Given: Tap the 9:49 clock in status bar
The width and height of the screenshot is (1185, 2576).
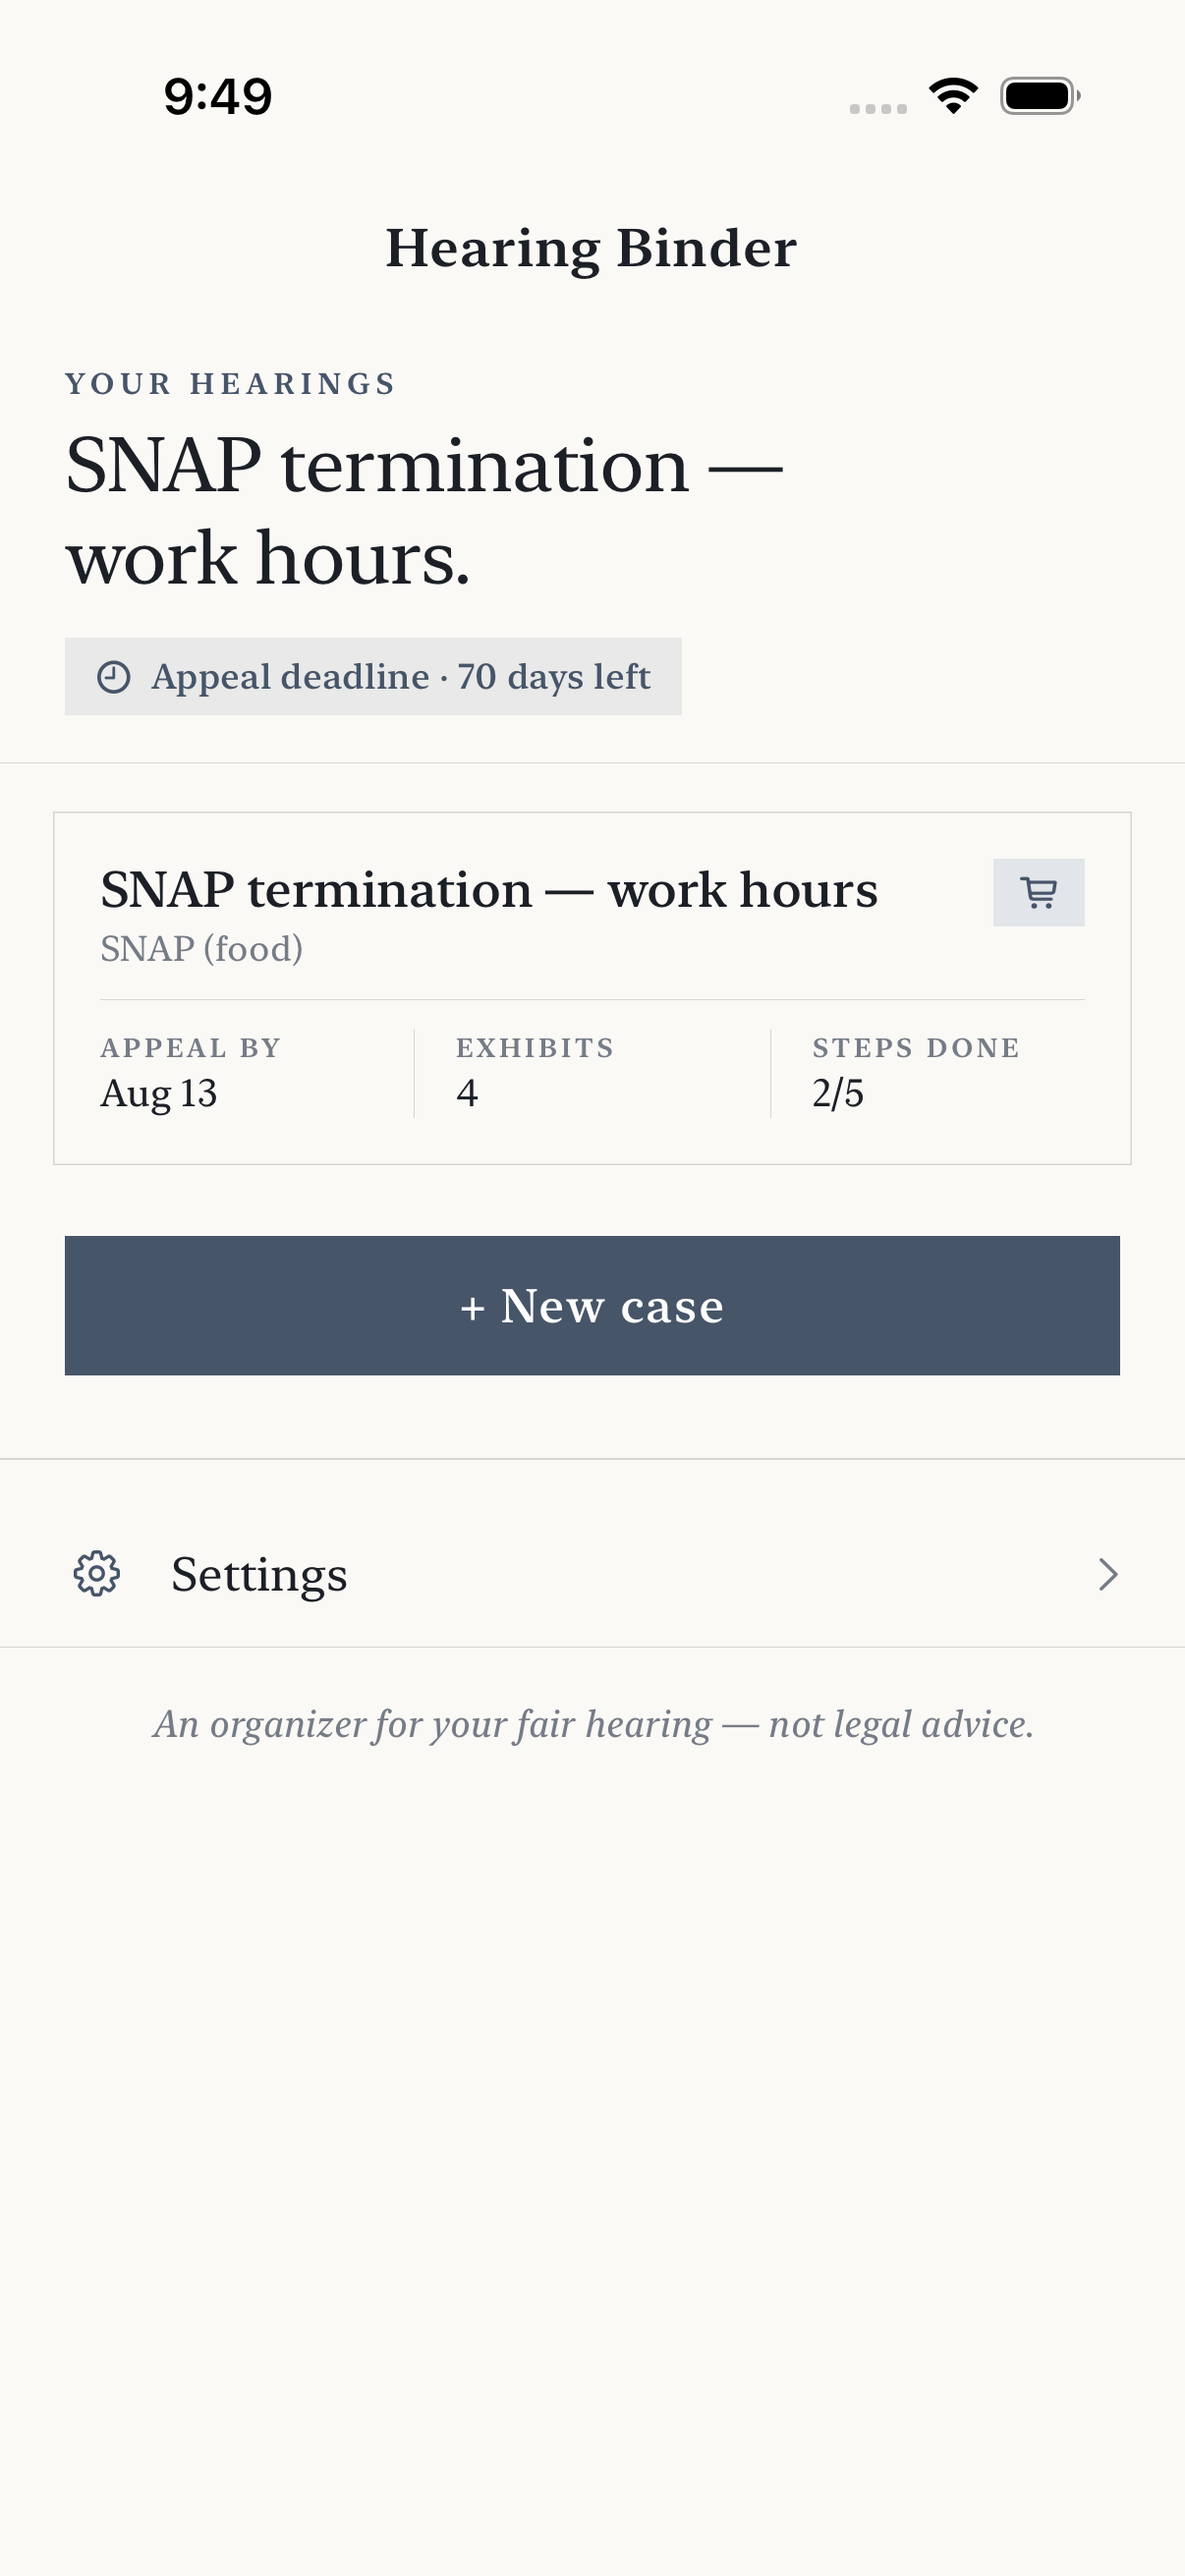Looking at the screenshot, I should [218, 96].
